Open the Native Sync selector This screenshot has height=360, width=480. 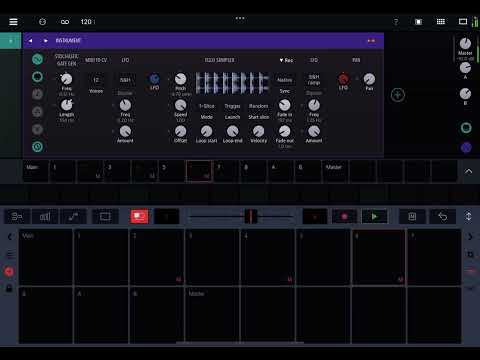(x=284, y=80)
